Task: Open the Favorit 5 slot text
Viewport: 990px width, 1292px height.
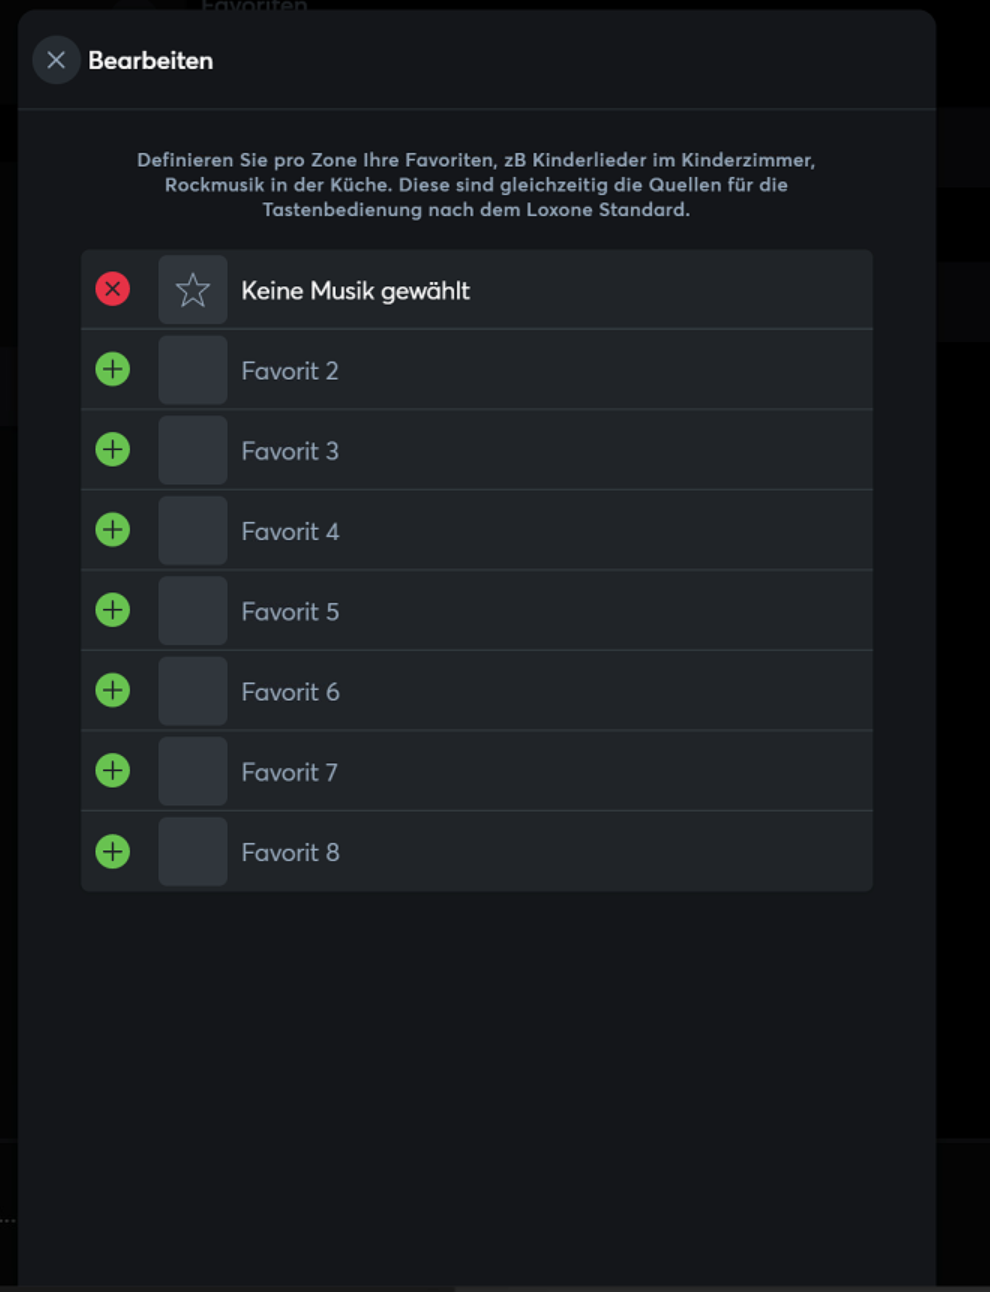Action: coord(290,611)
